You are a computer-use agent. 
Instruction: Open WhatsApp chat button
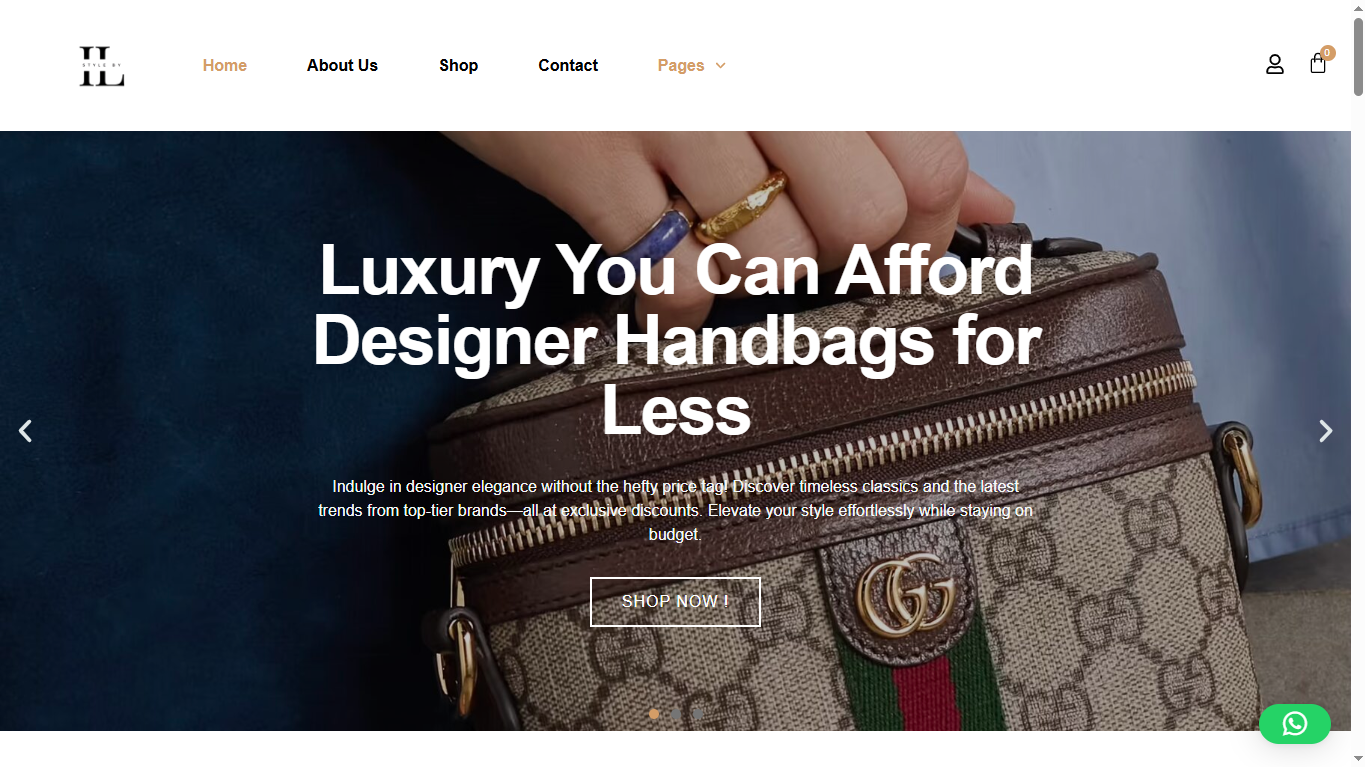1295,724
